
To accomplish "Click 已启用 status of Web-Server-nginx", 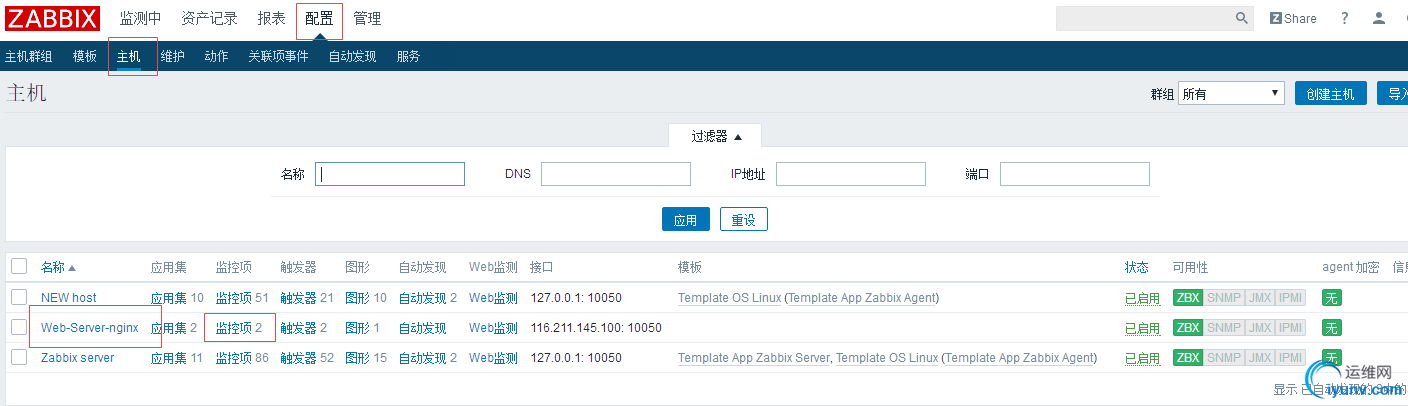I will [x=1142, y=328].
